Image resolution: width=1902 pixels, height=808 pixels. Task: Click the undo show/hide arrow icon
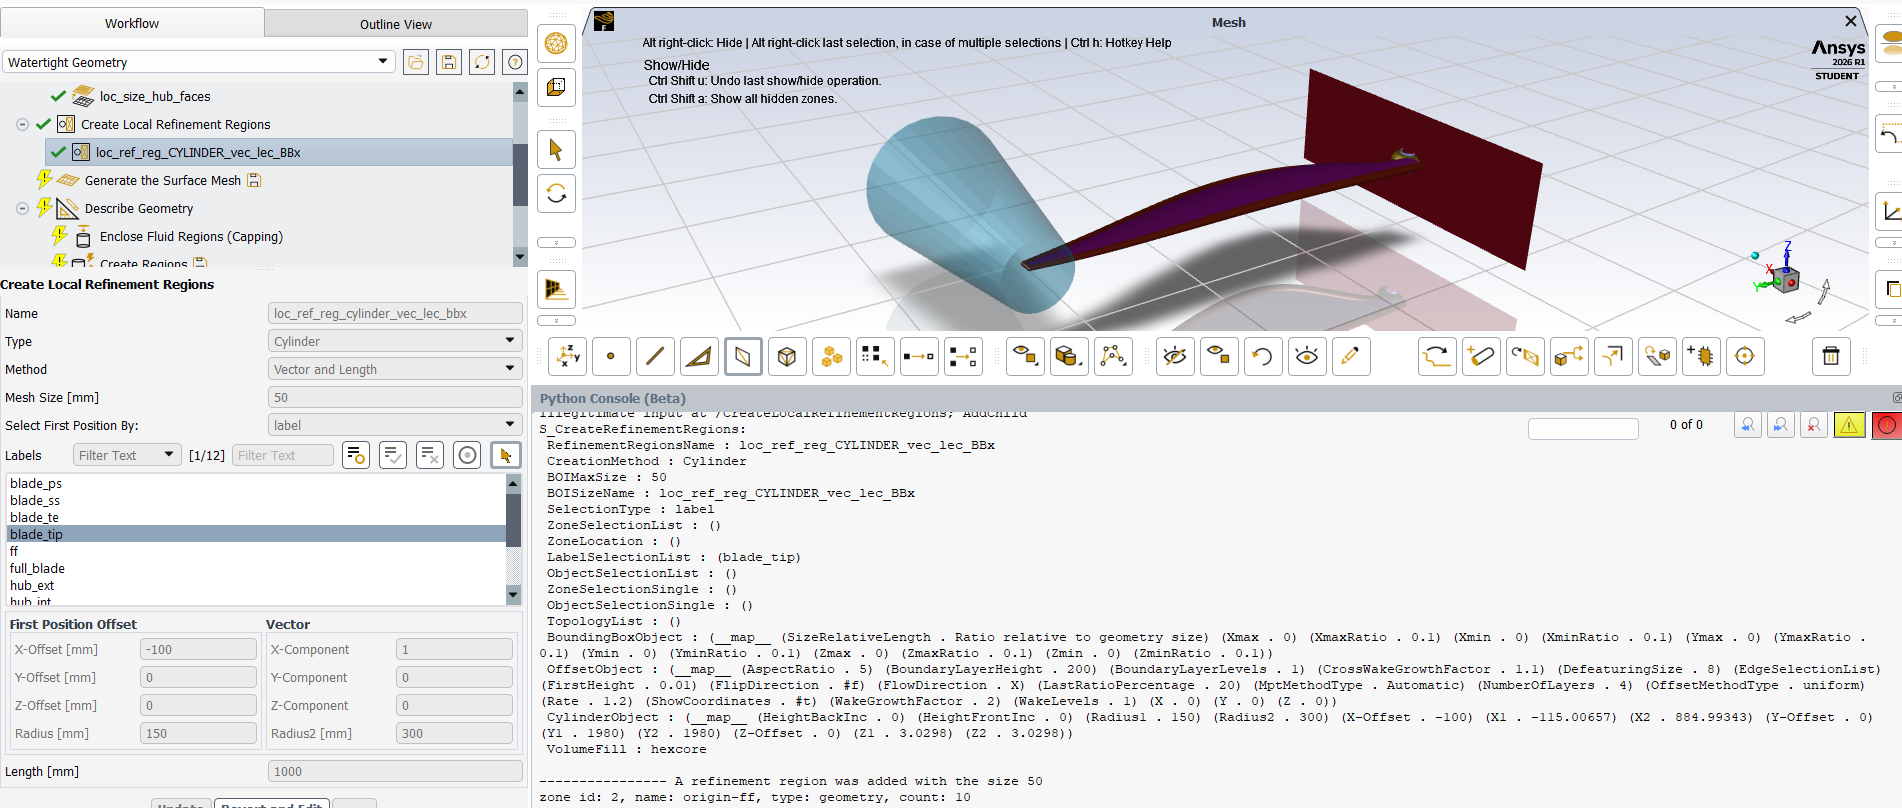(x=1263, y=356)
